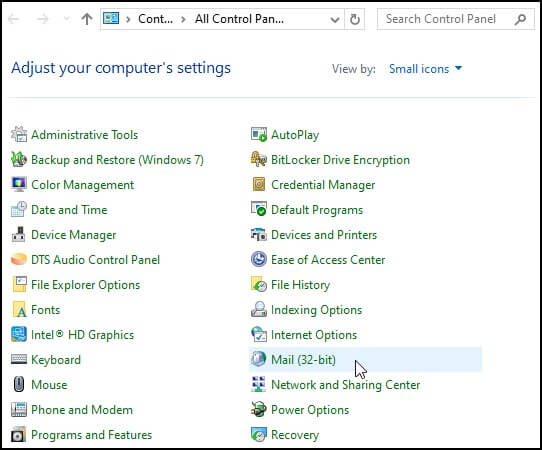Click the All Control Pan... breadcrumb

click(x=239, y=19)
